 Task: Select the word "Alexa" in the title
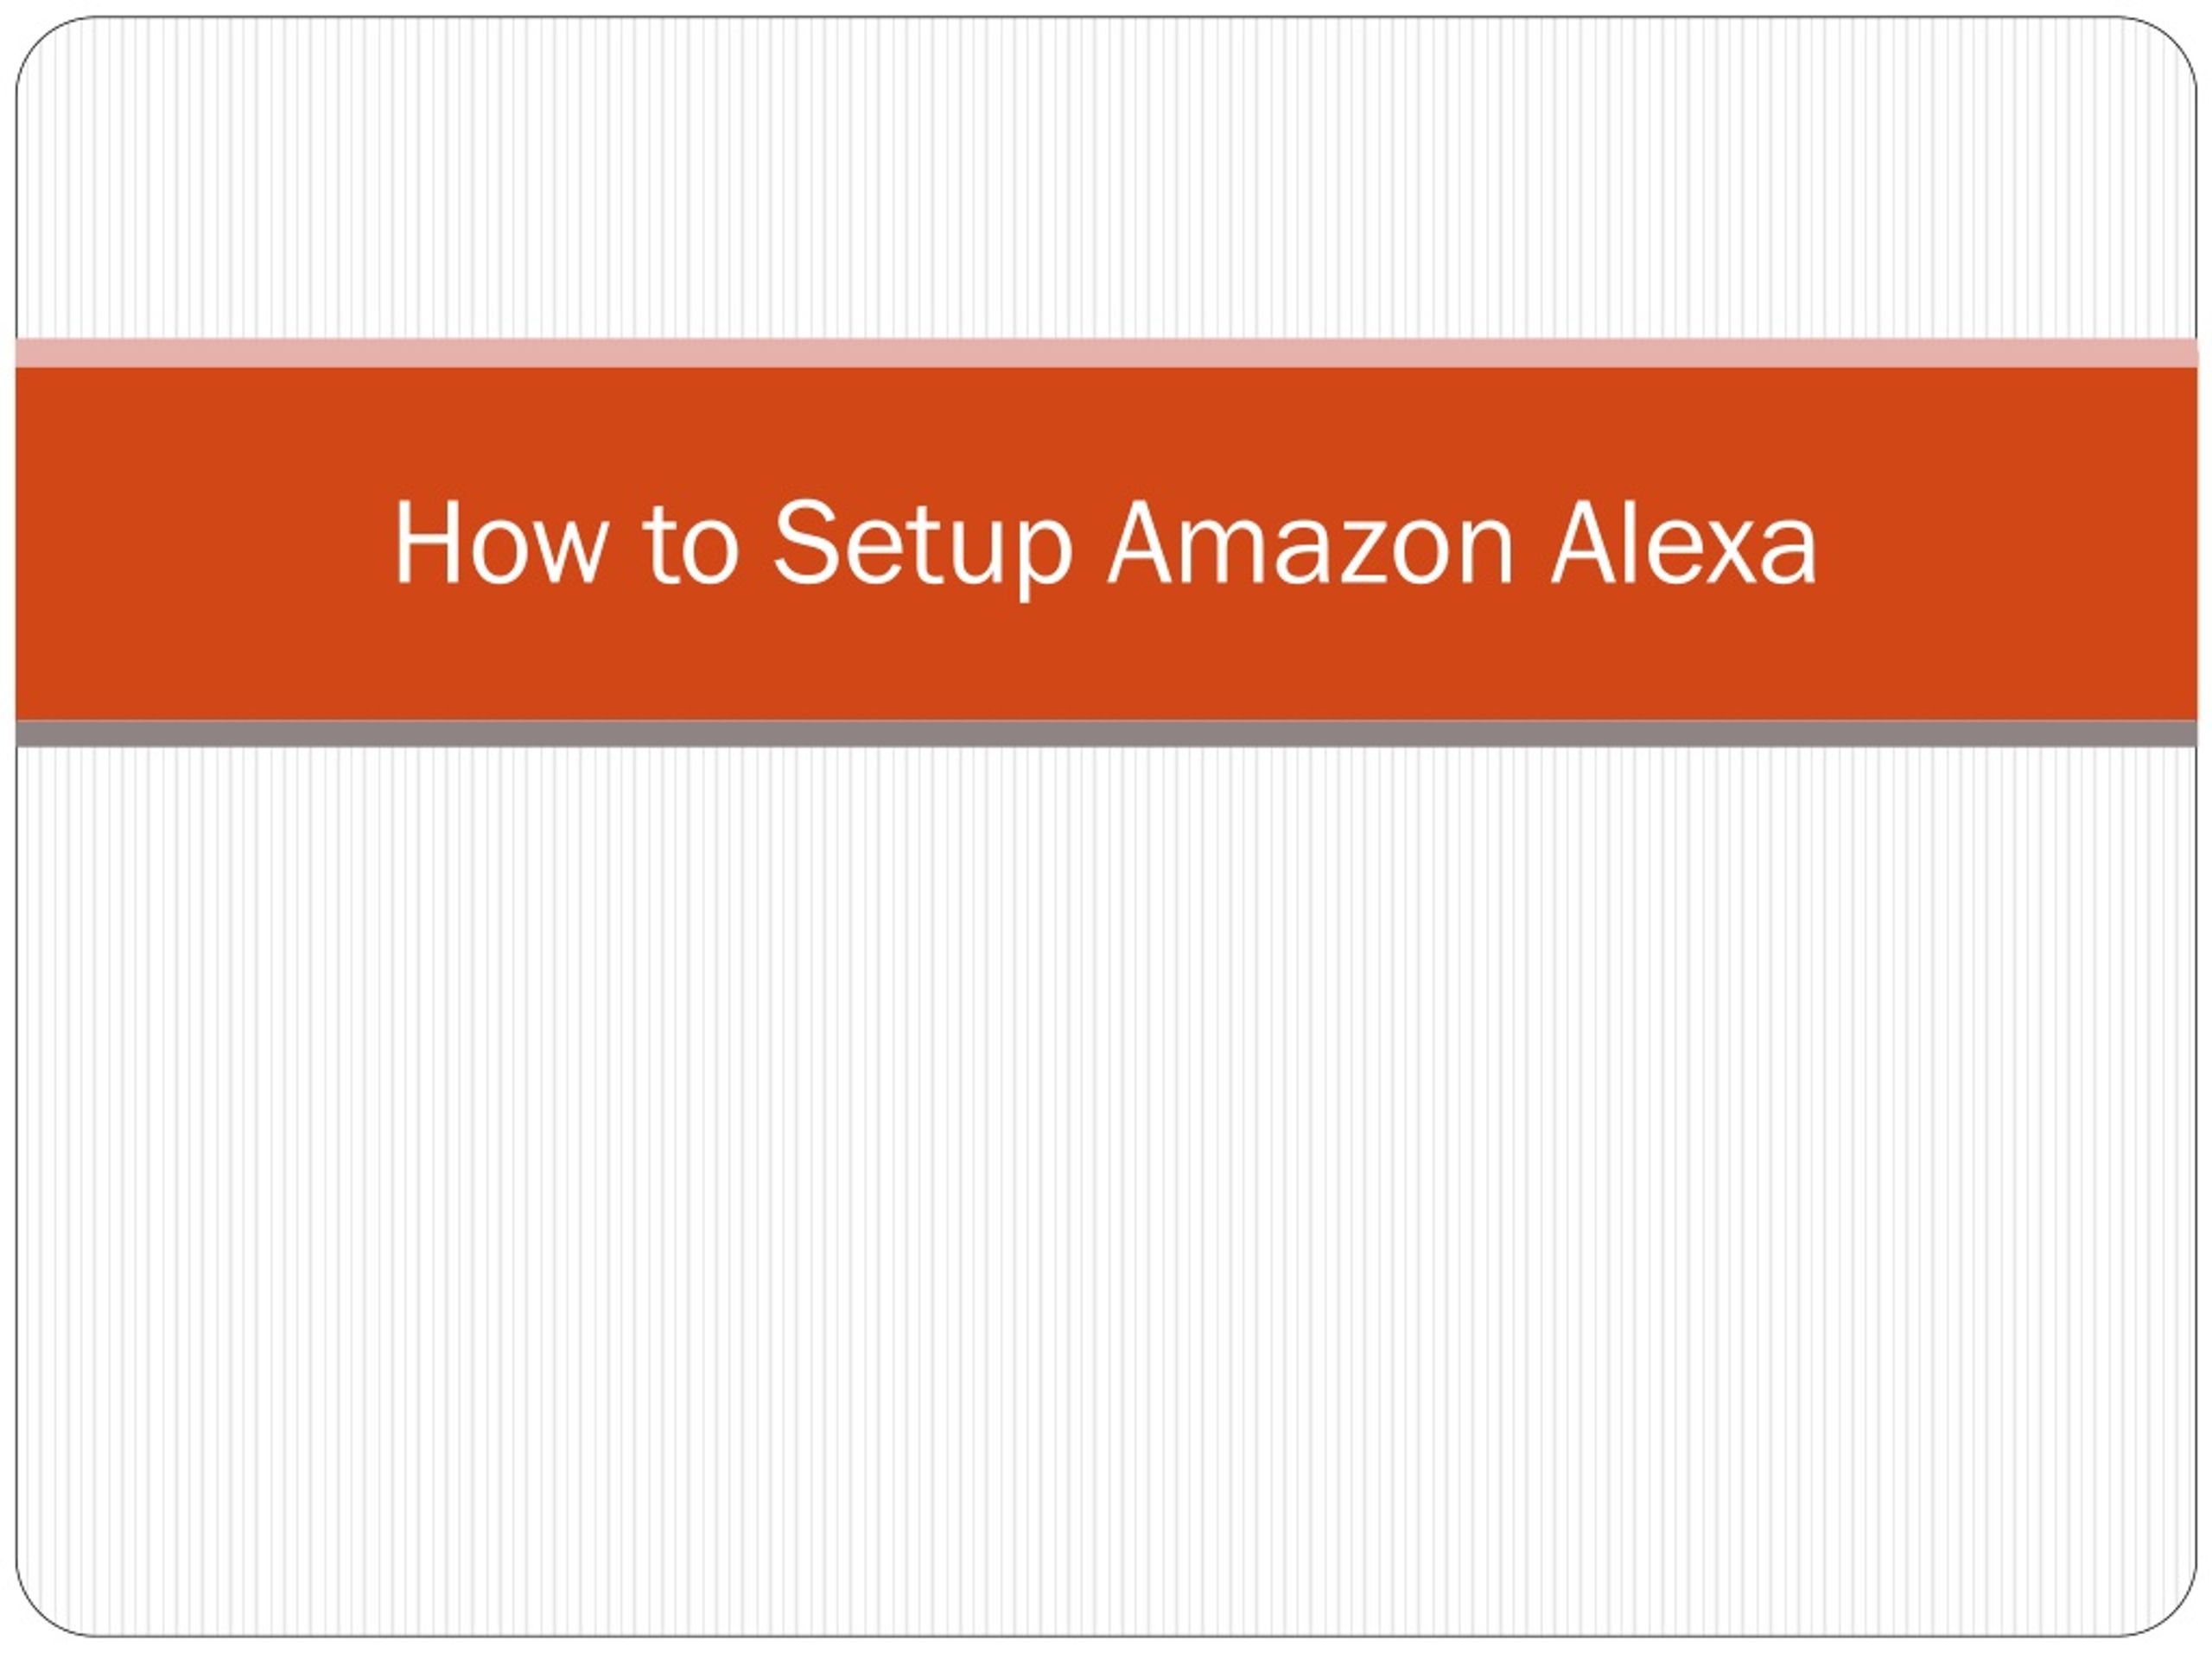pyautogui.click(x=1683, y=542)
